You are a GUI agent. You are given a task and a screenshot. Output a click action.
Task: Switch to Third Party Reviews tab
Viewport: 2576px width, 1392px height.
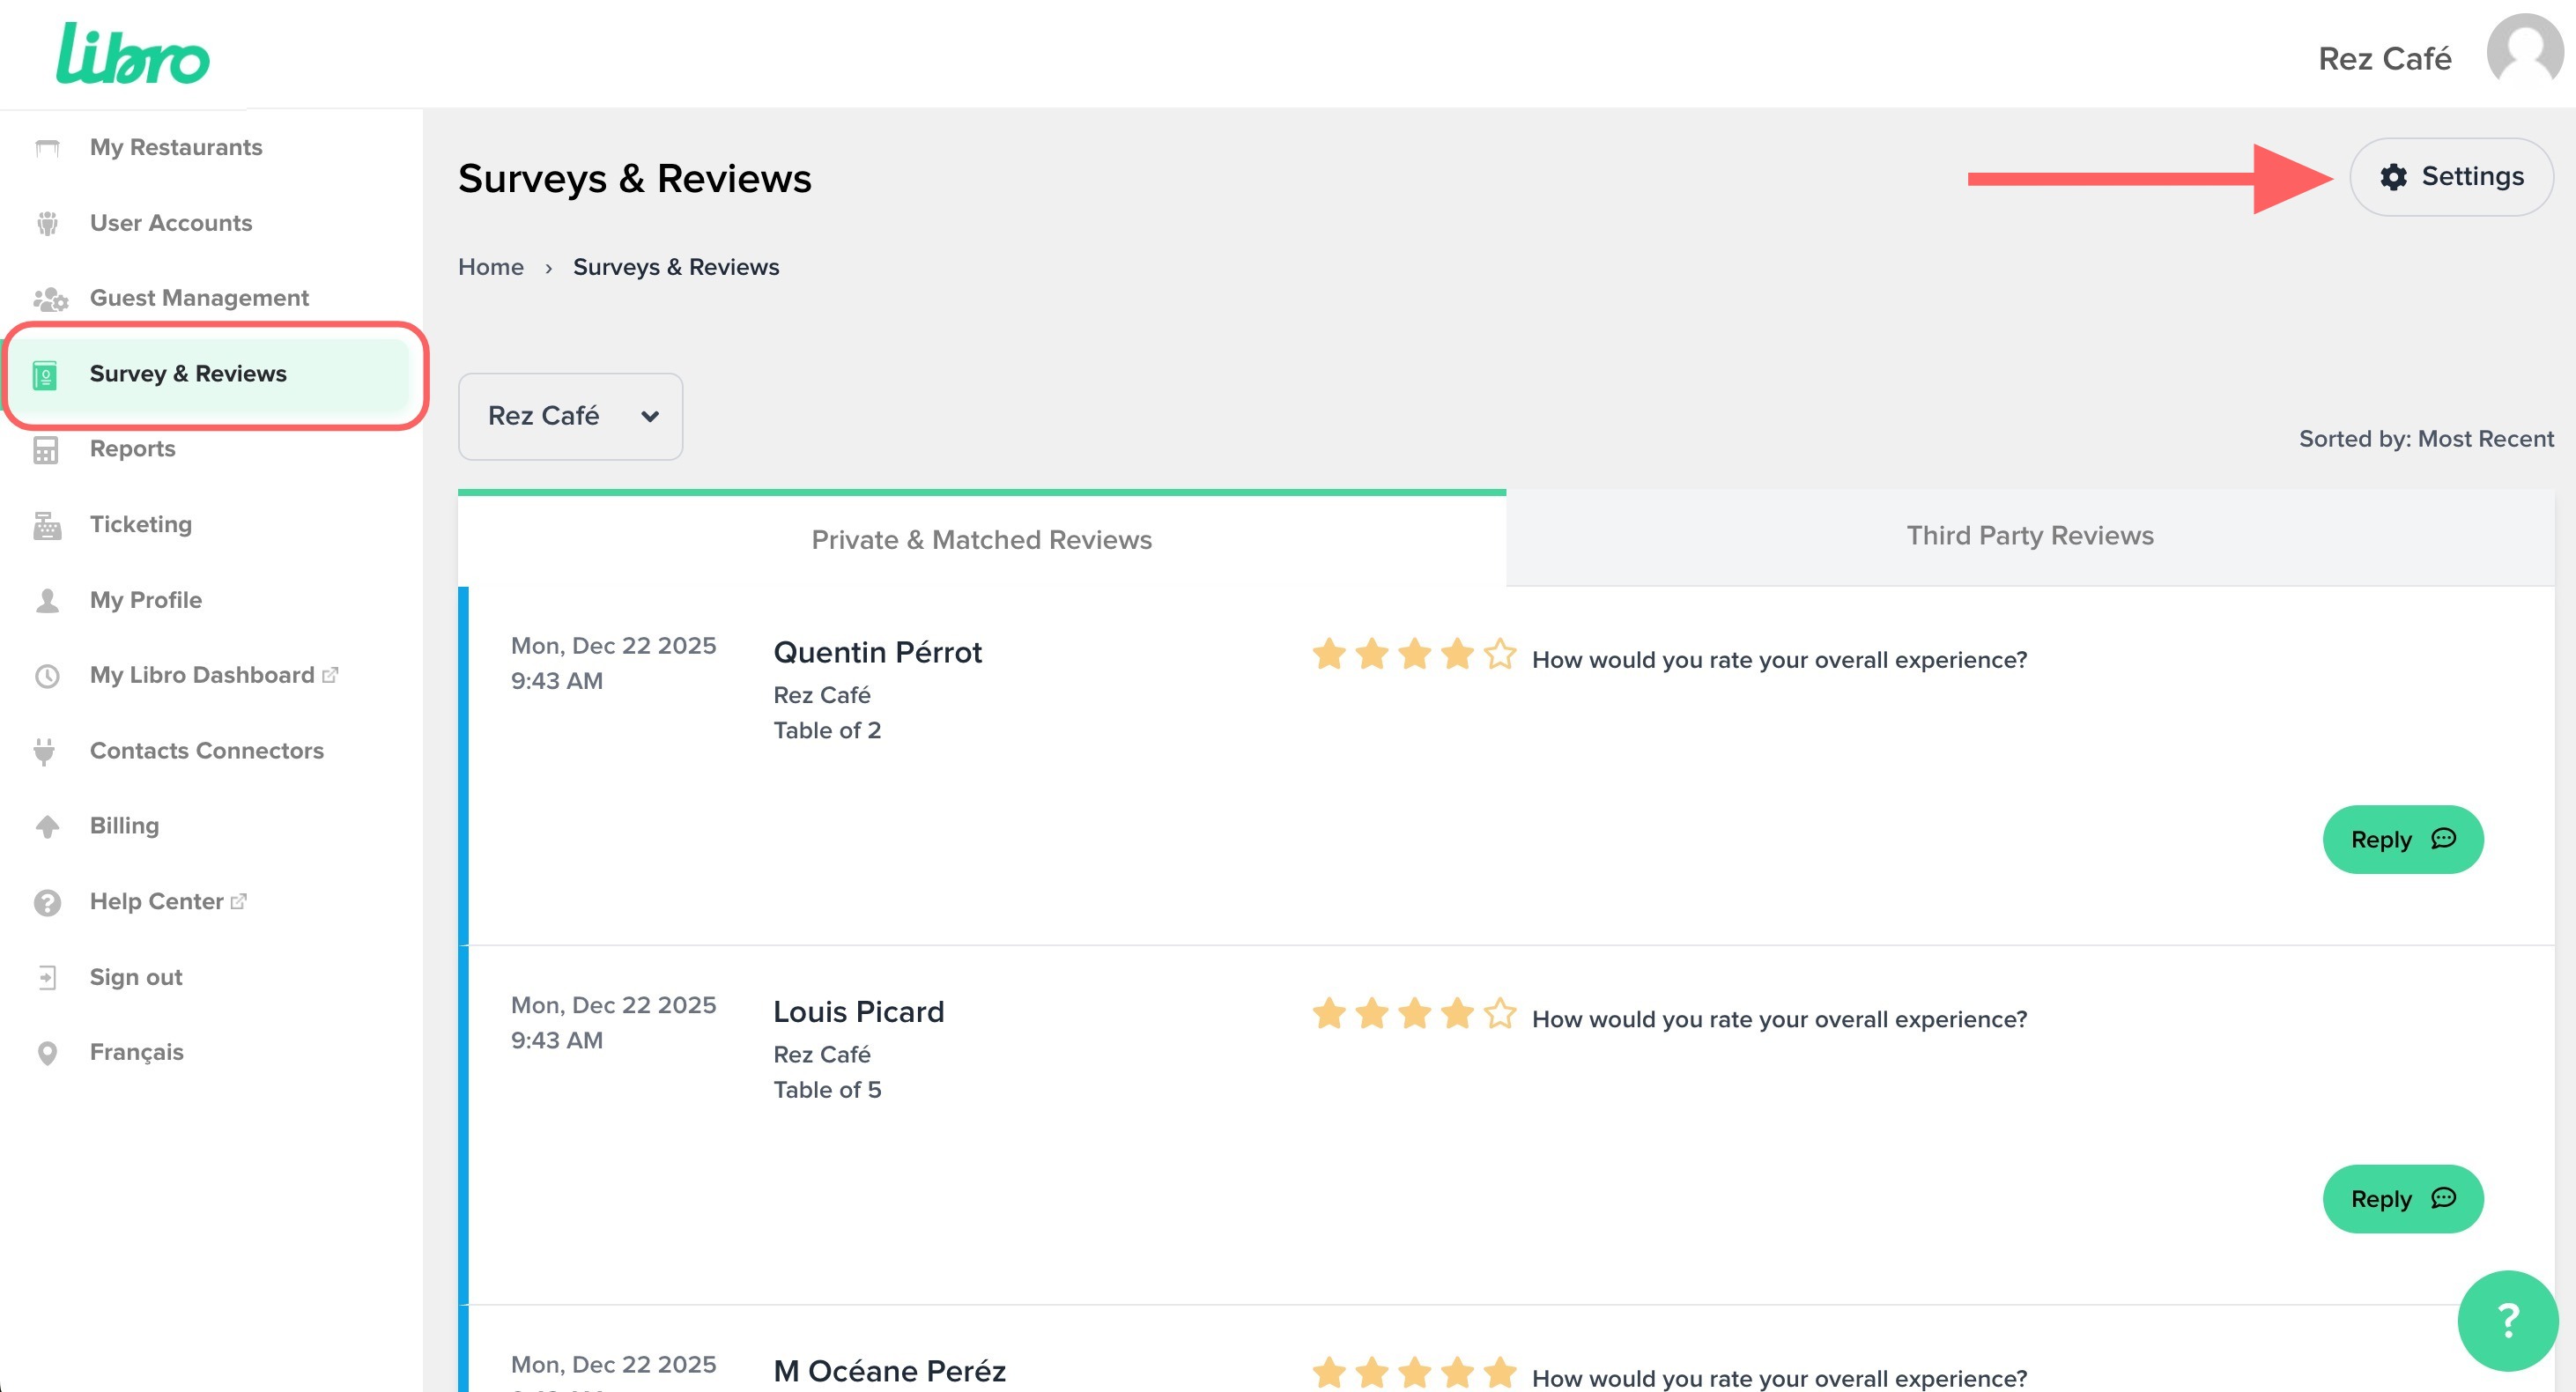(2029, 536)
